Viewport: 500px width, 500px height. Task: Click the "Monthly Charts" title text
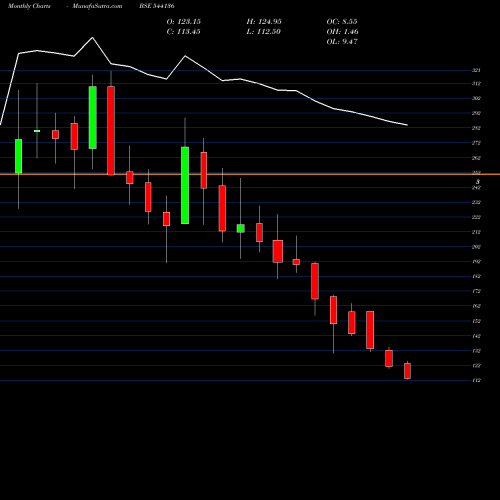pos(29,6)
